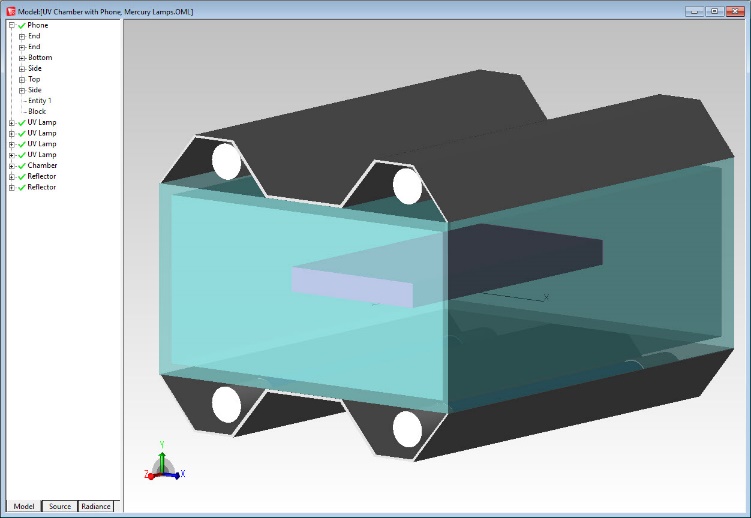This screenshot has width=751, height=518.
Task: Switch to the Source tab
Action: click(x=60, y=506)
